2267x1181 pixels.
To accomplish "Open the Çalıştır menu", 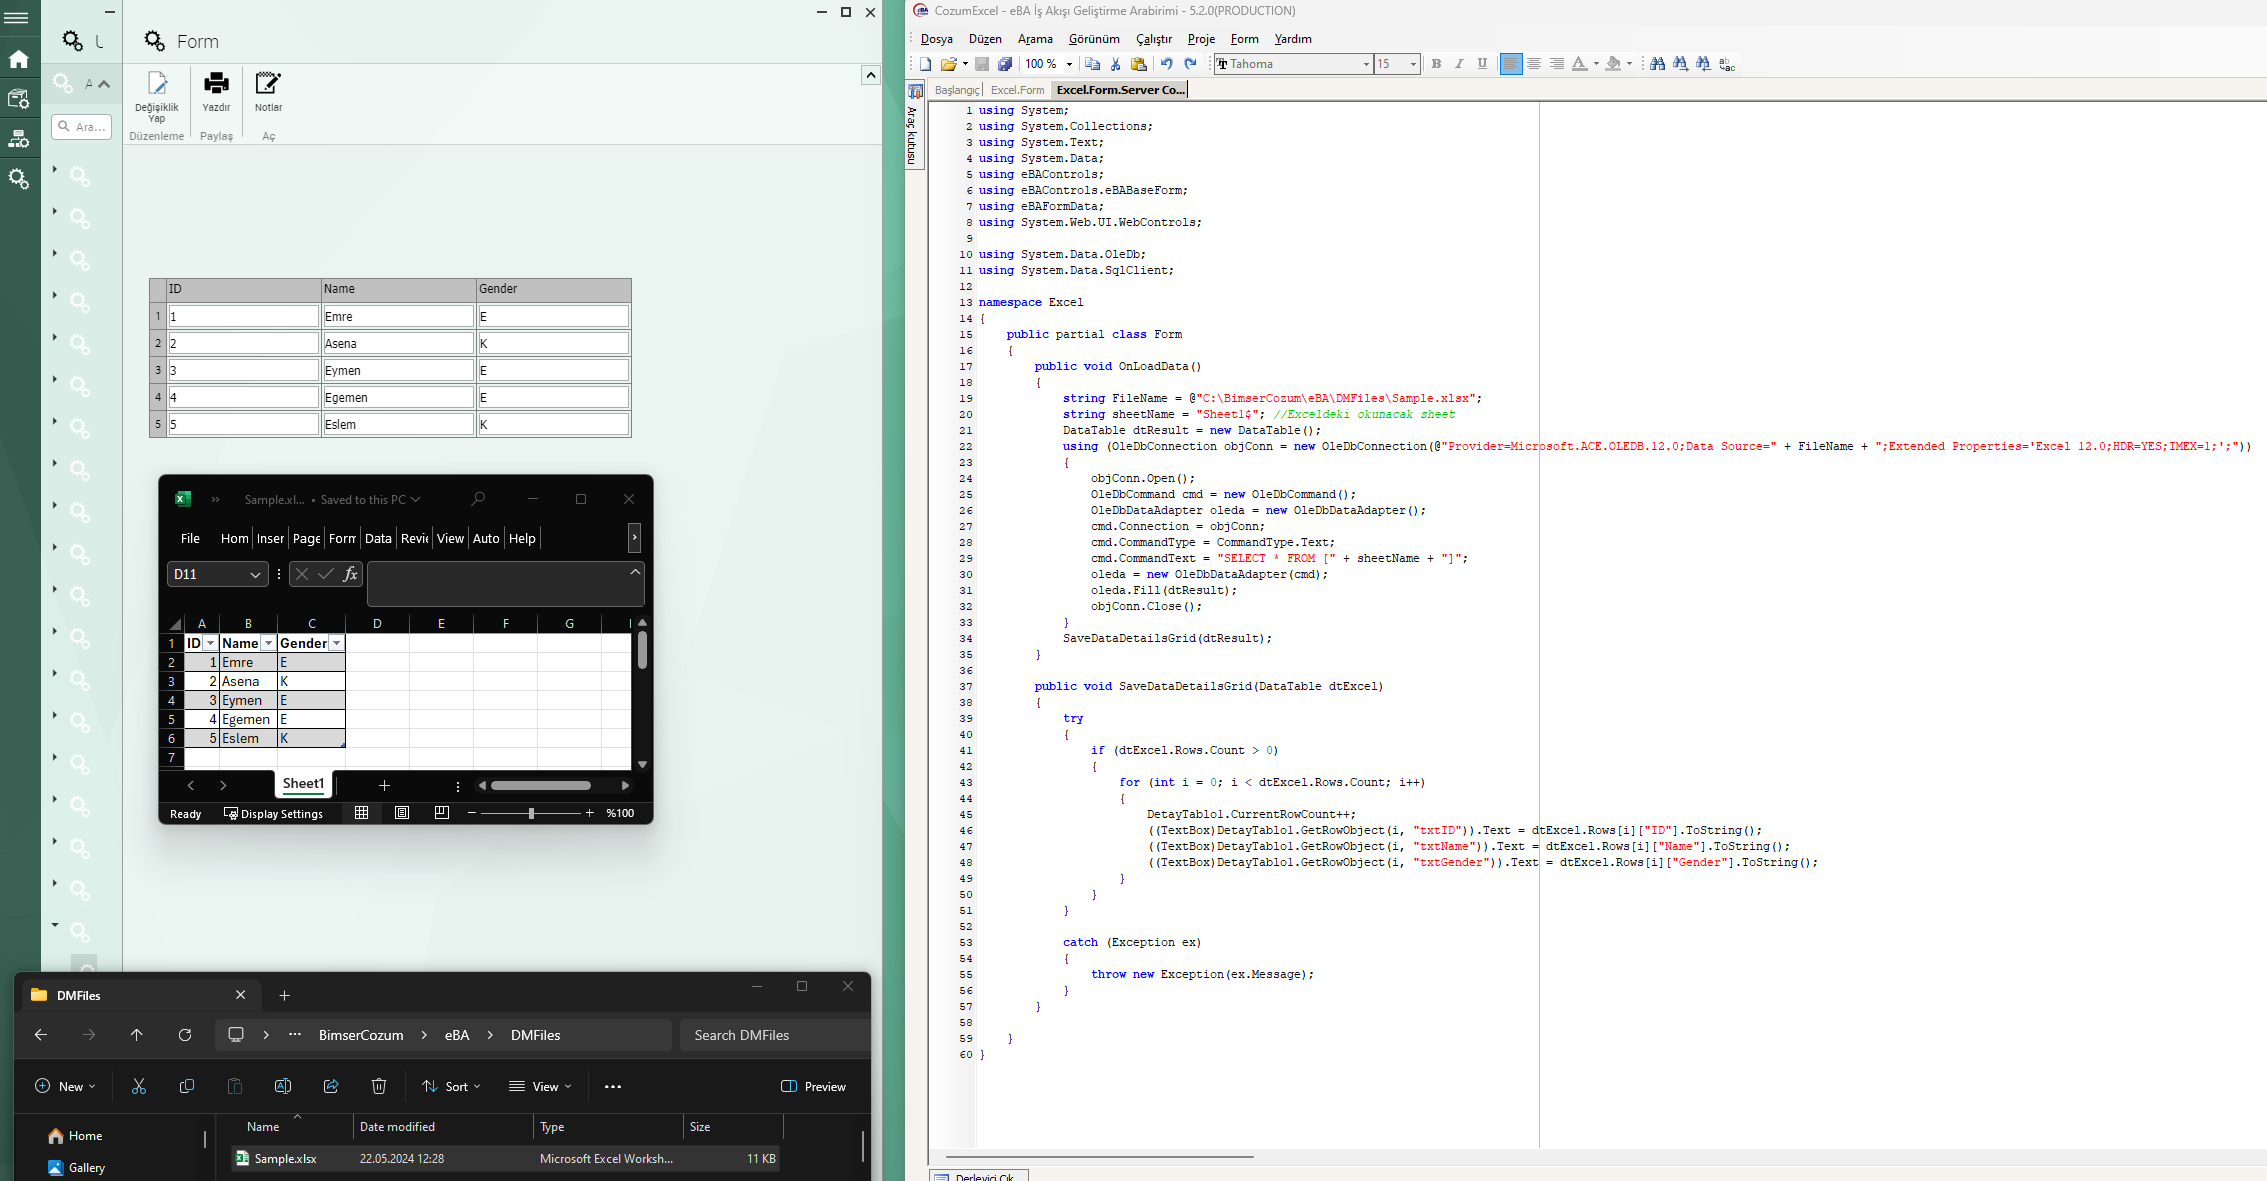I will pos(1153,39).
